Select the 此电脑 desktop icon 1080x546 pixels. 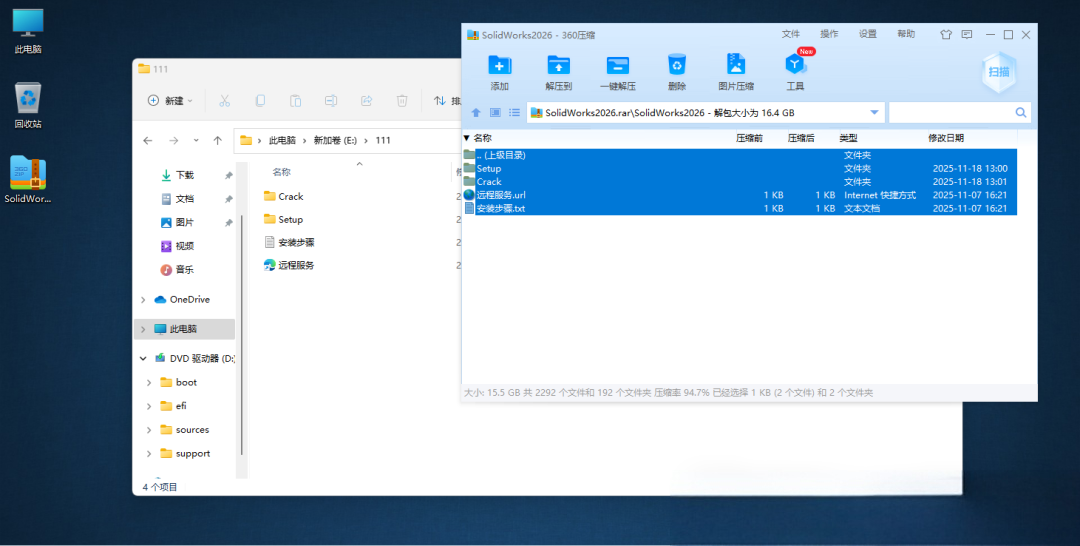(x=28, y=32)
